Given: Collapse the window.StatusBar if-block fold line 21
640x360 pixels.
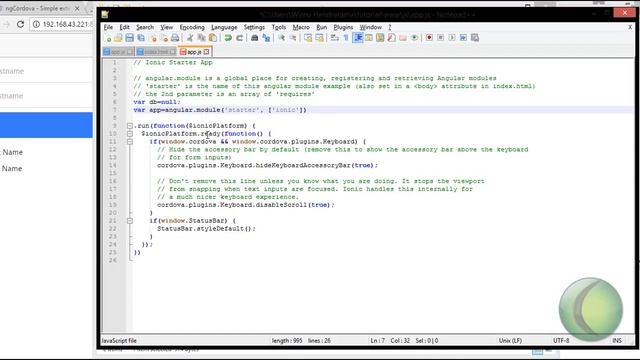Looking at the screenshot, I should (129, 221).
